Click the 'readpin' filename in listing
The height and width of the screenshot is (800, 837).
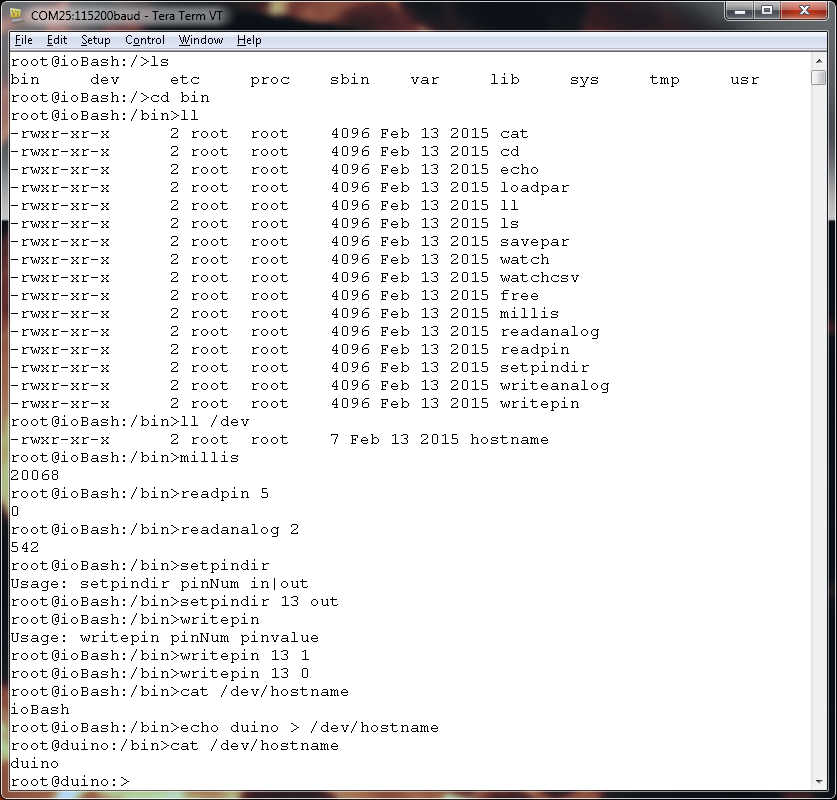click(534, 350)
